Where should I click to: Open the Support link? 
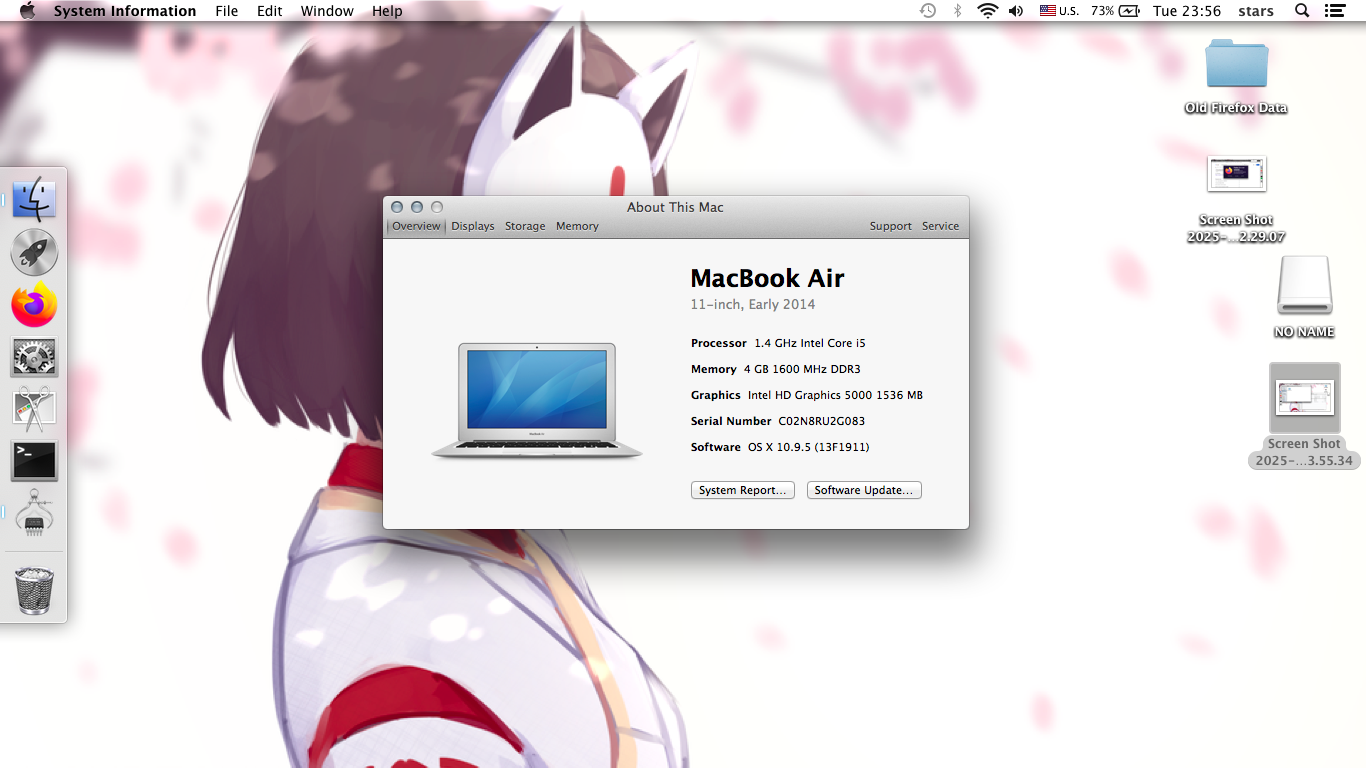[x=890, y=226]
